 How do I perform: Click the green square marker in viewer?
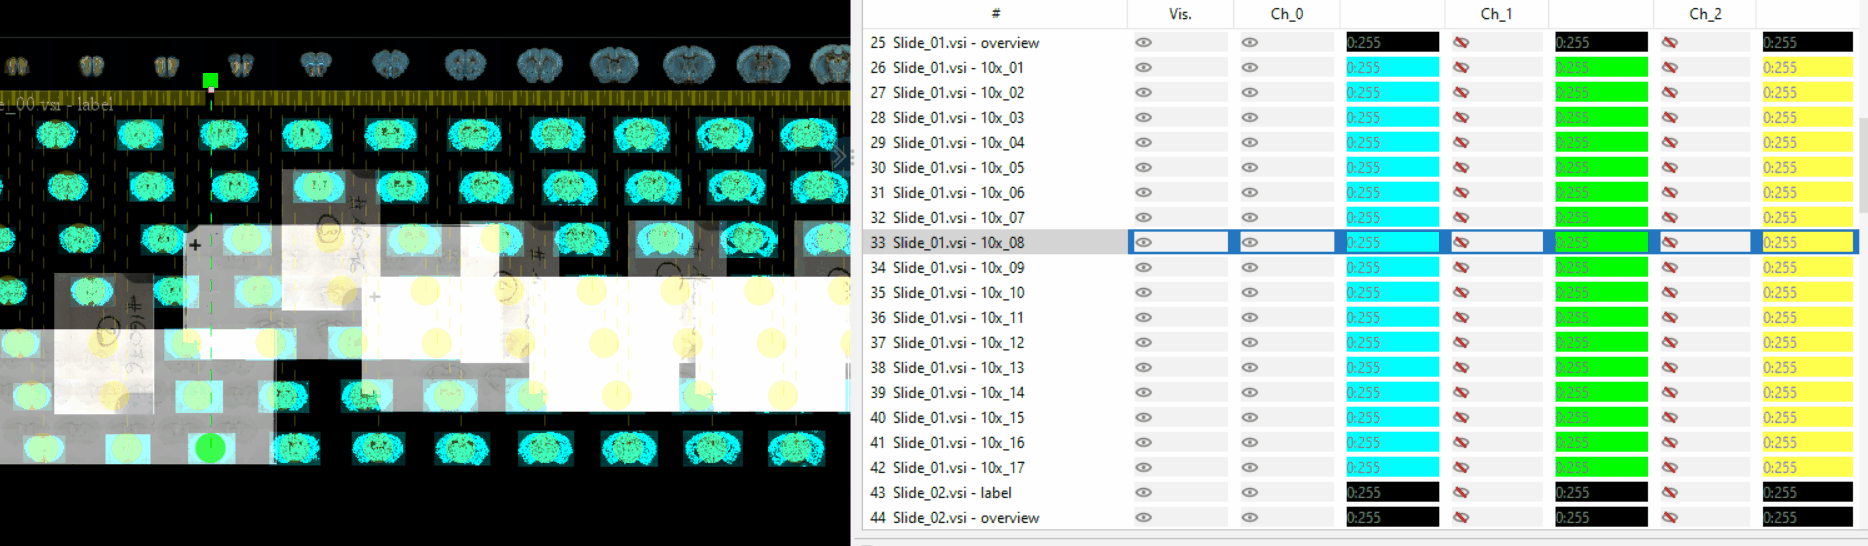(x=210, y=80)
